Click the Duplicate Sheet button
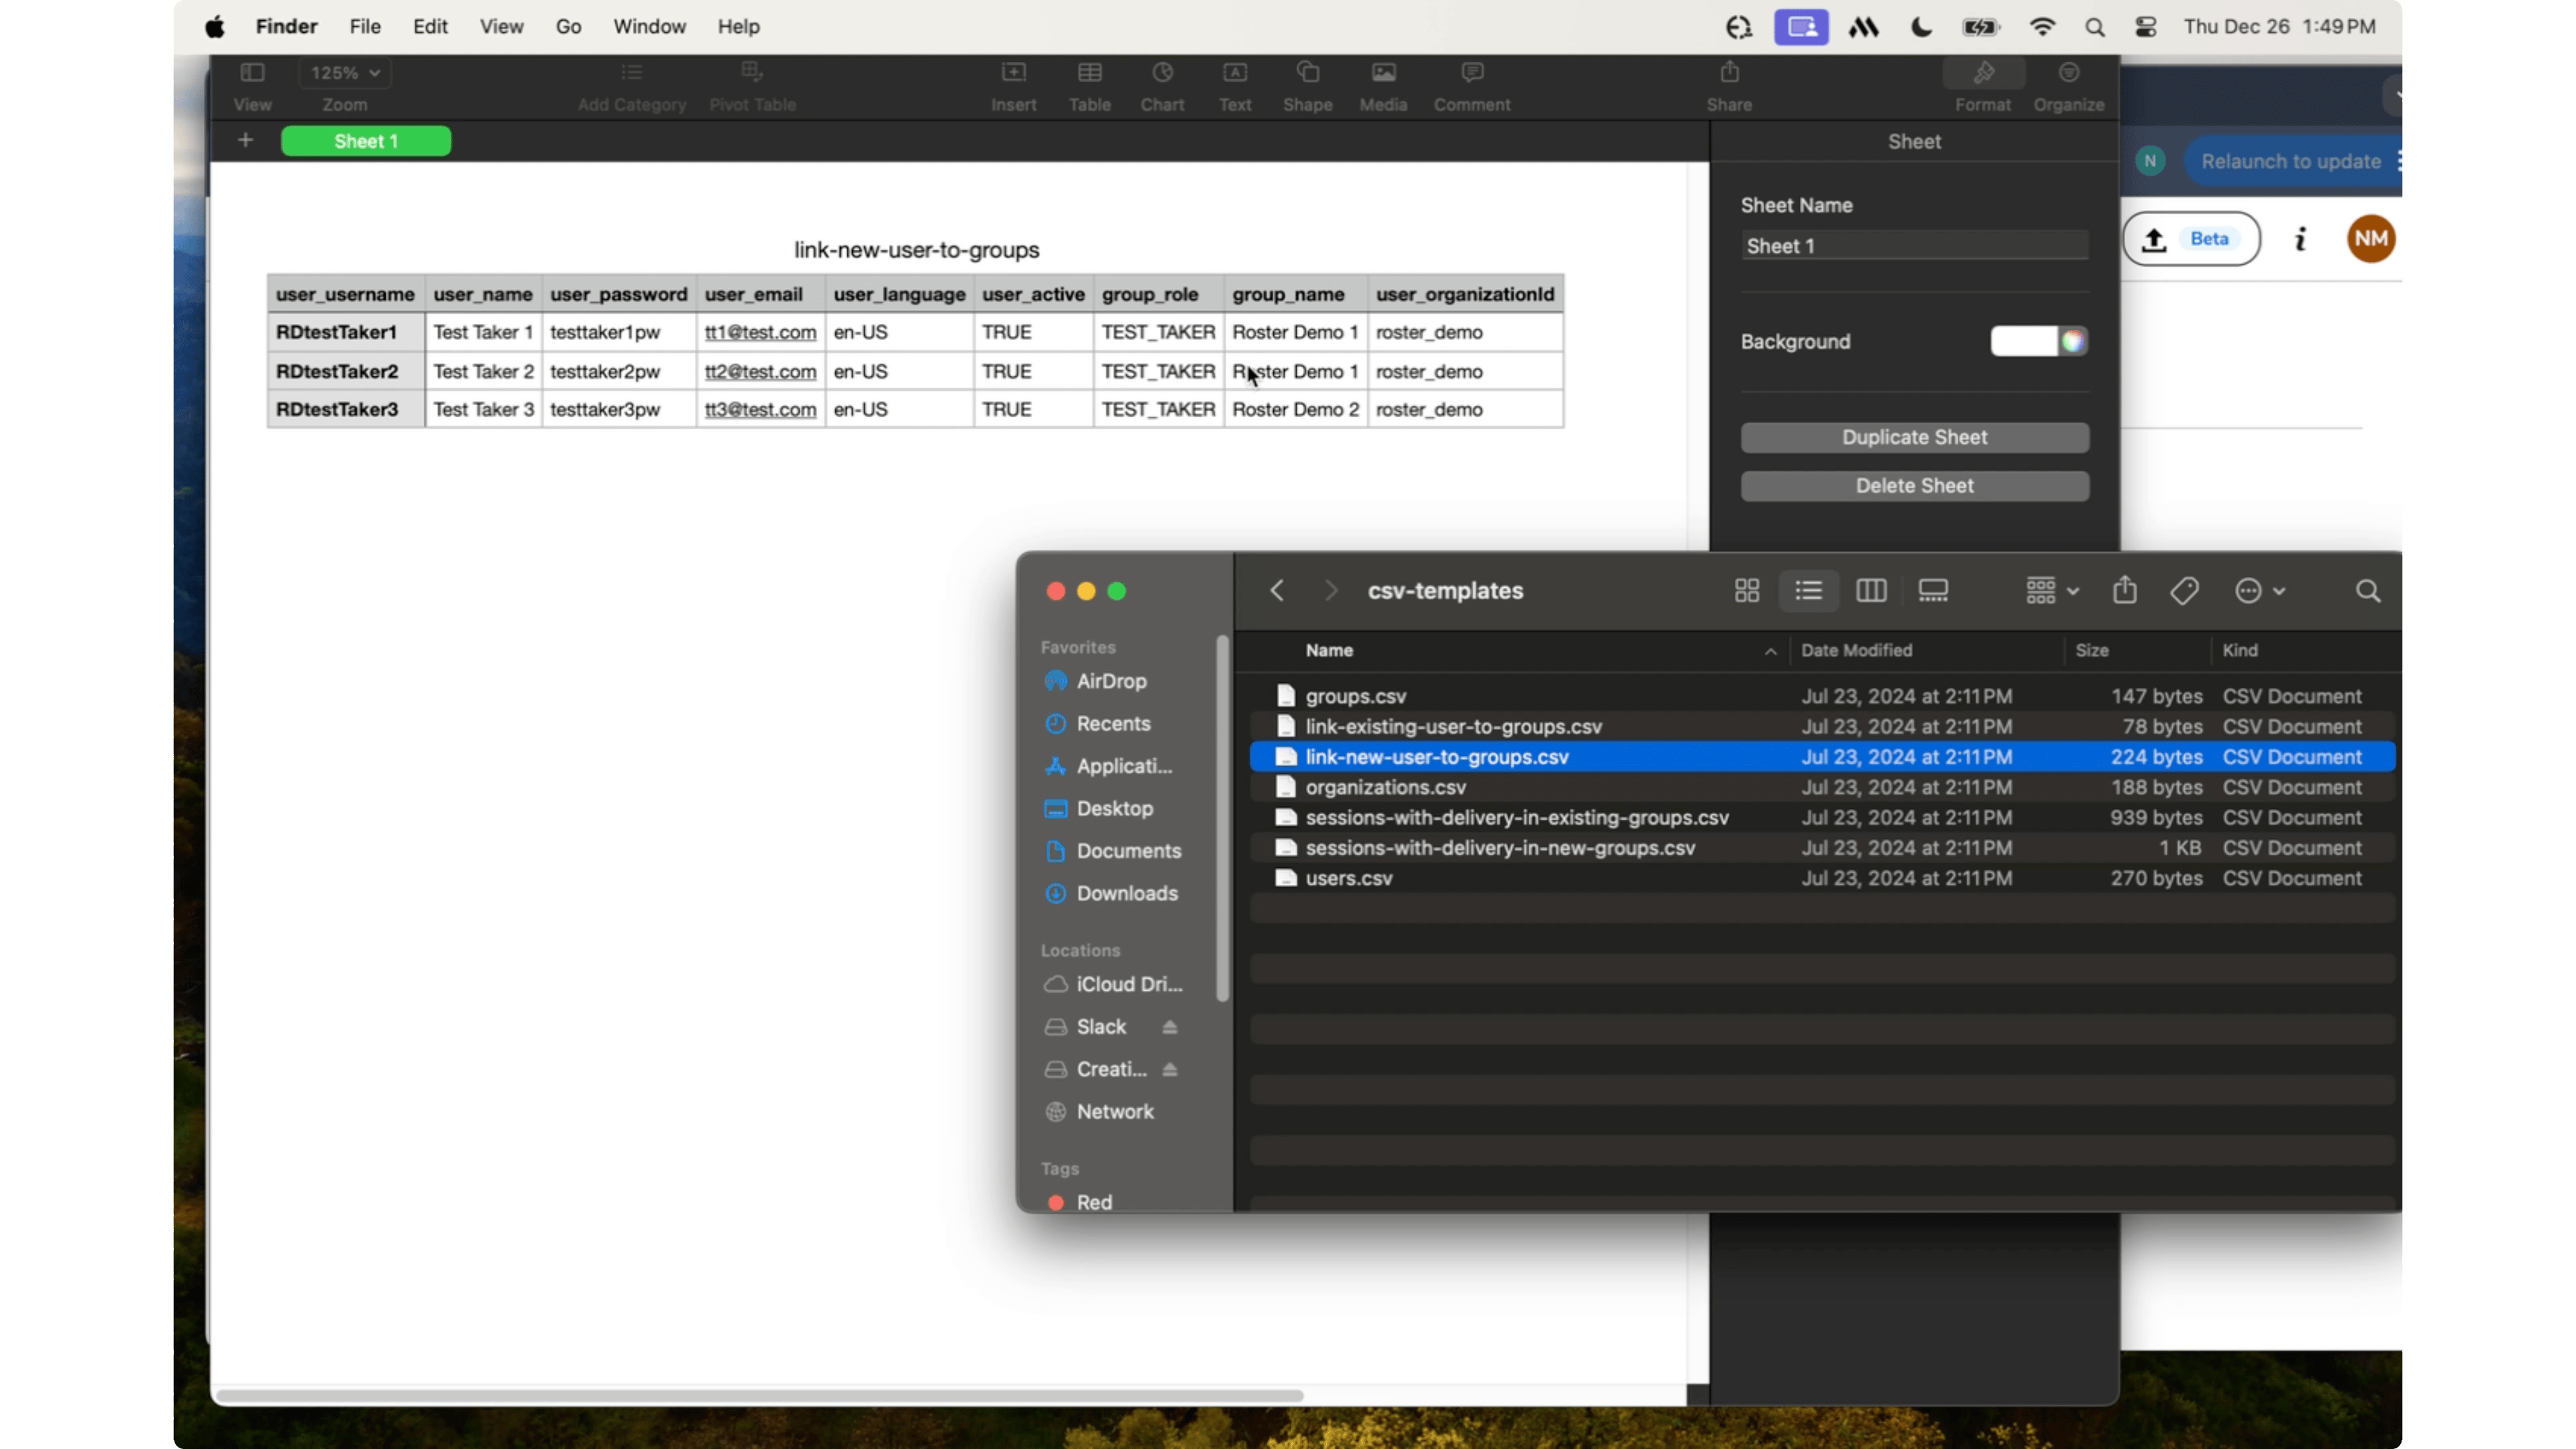 1913,437
